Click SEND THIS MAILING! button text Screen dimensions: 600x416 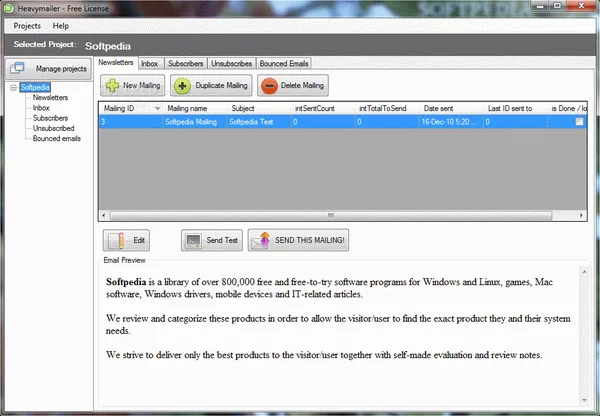310,240
